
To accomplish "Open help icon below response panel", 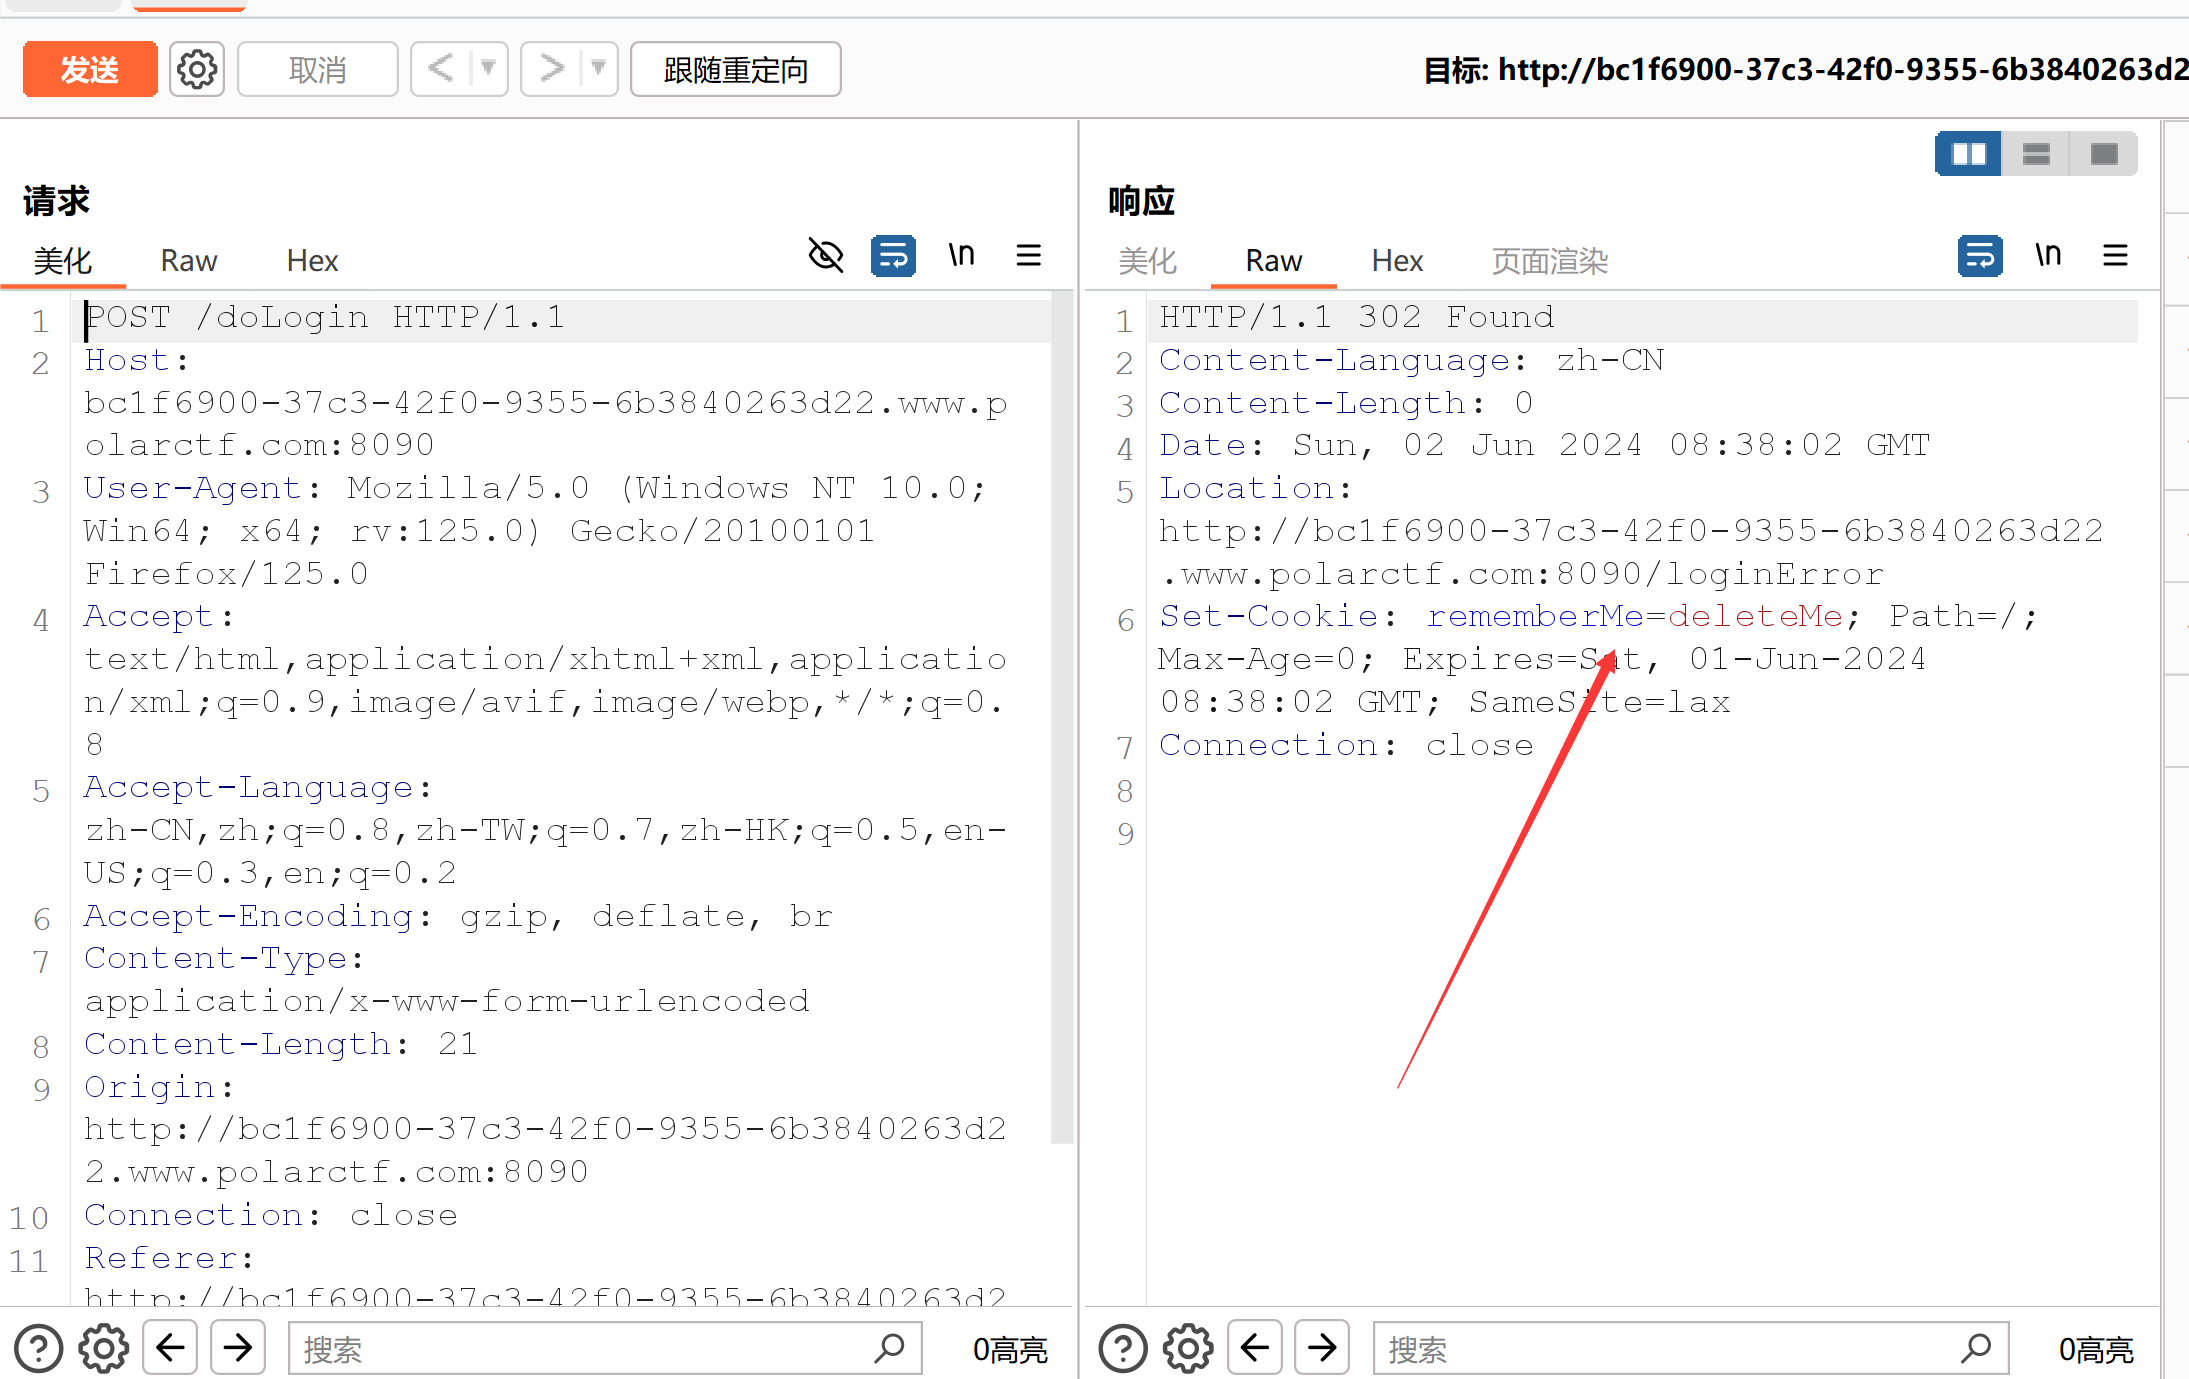I will (1123, 1348).
